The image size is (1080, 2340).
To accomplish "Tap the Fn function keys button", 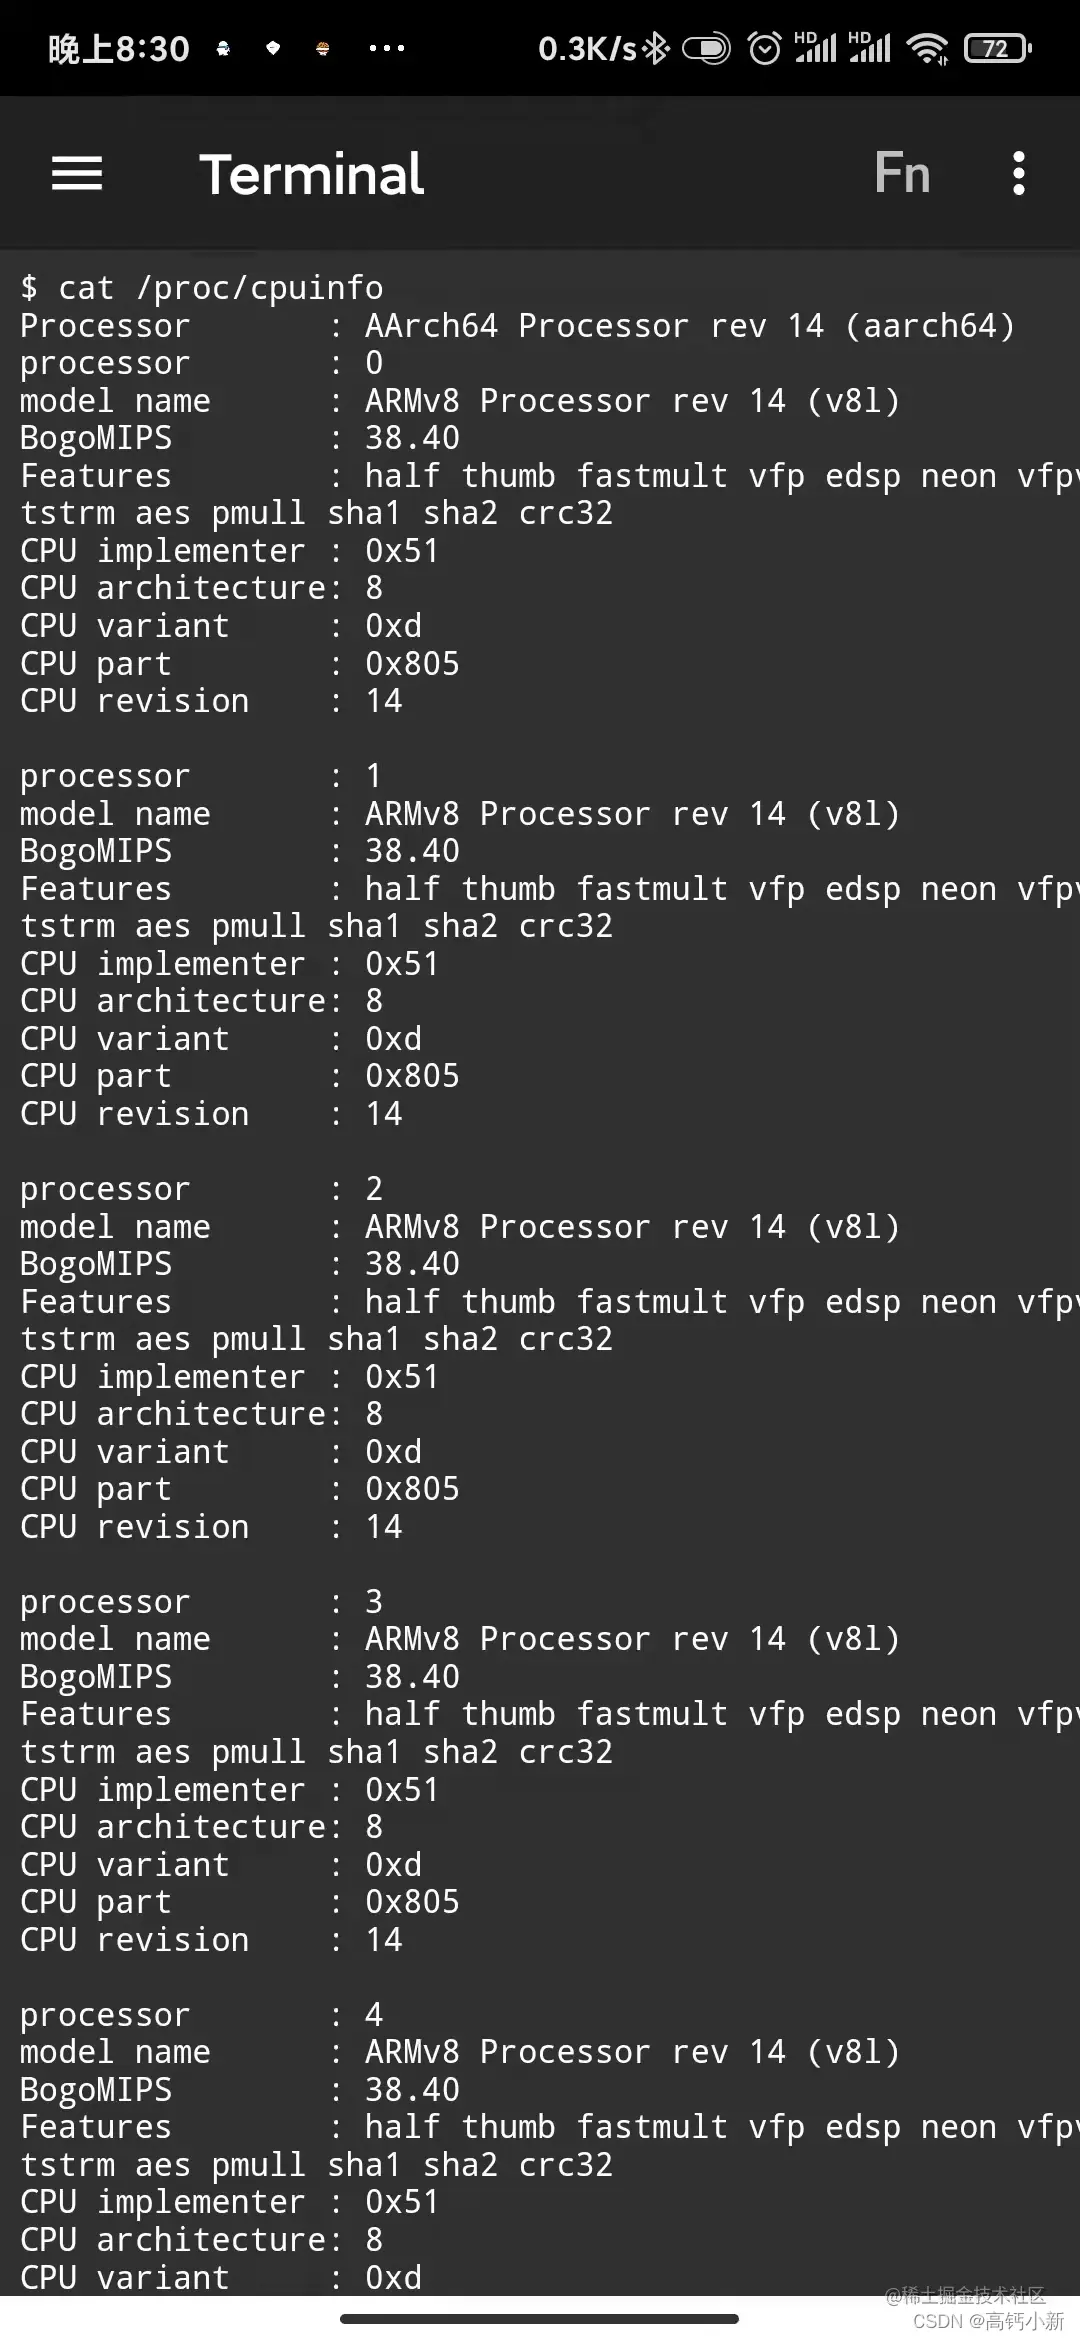I will (902, 173).
